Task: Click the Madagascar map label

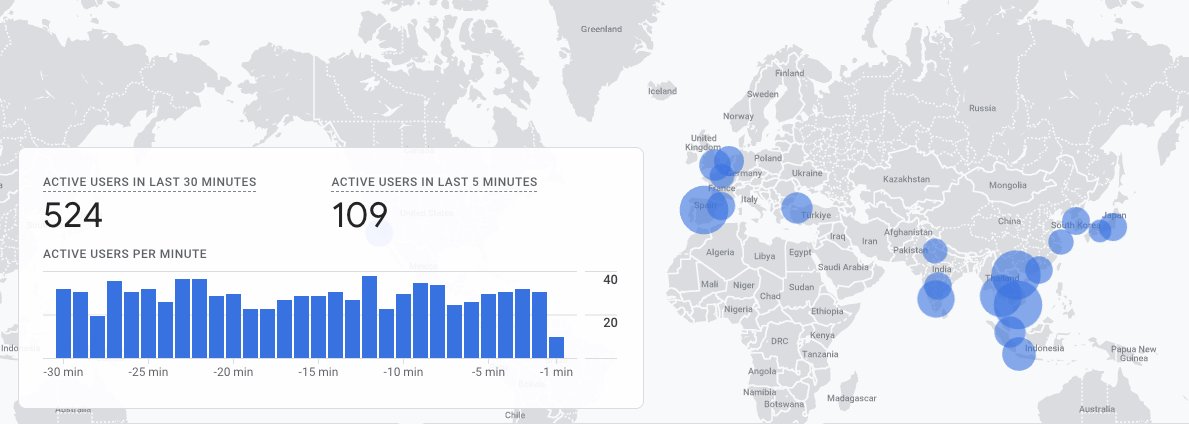Action: (x=852, y=398)
